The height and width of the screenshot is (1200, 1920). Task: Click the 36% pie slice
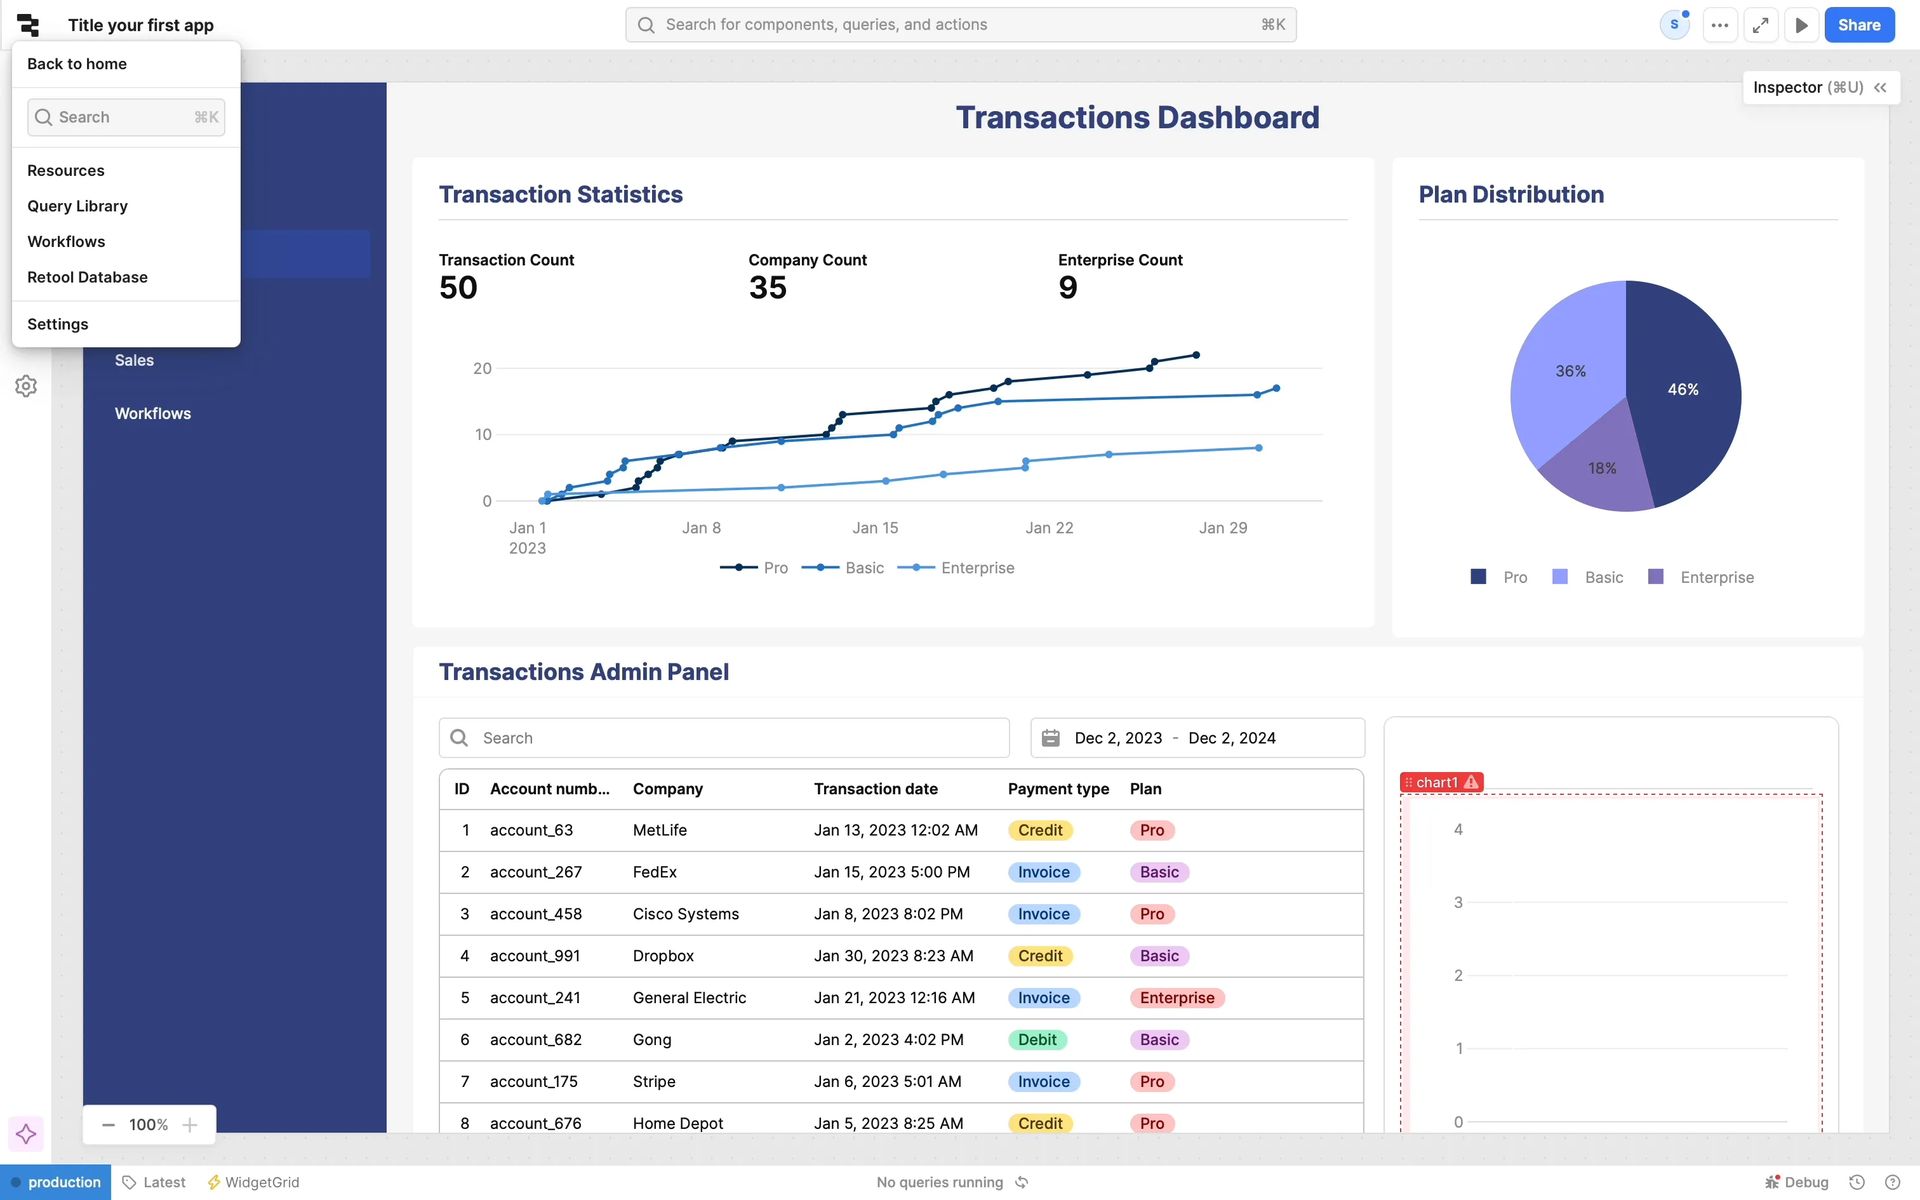click(1570, 371)
